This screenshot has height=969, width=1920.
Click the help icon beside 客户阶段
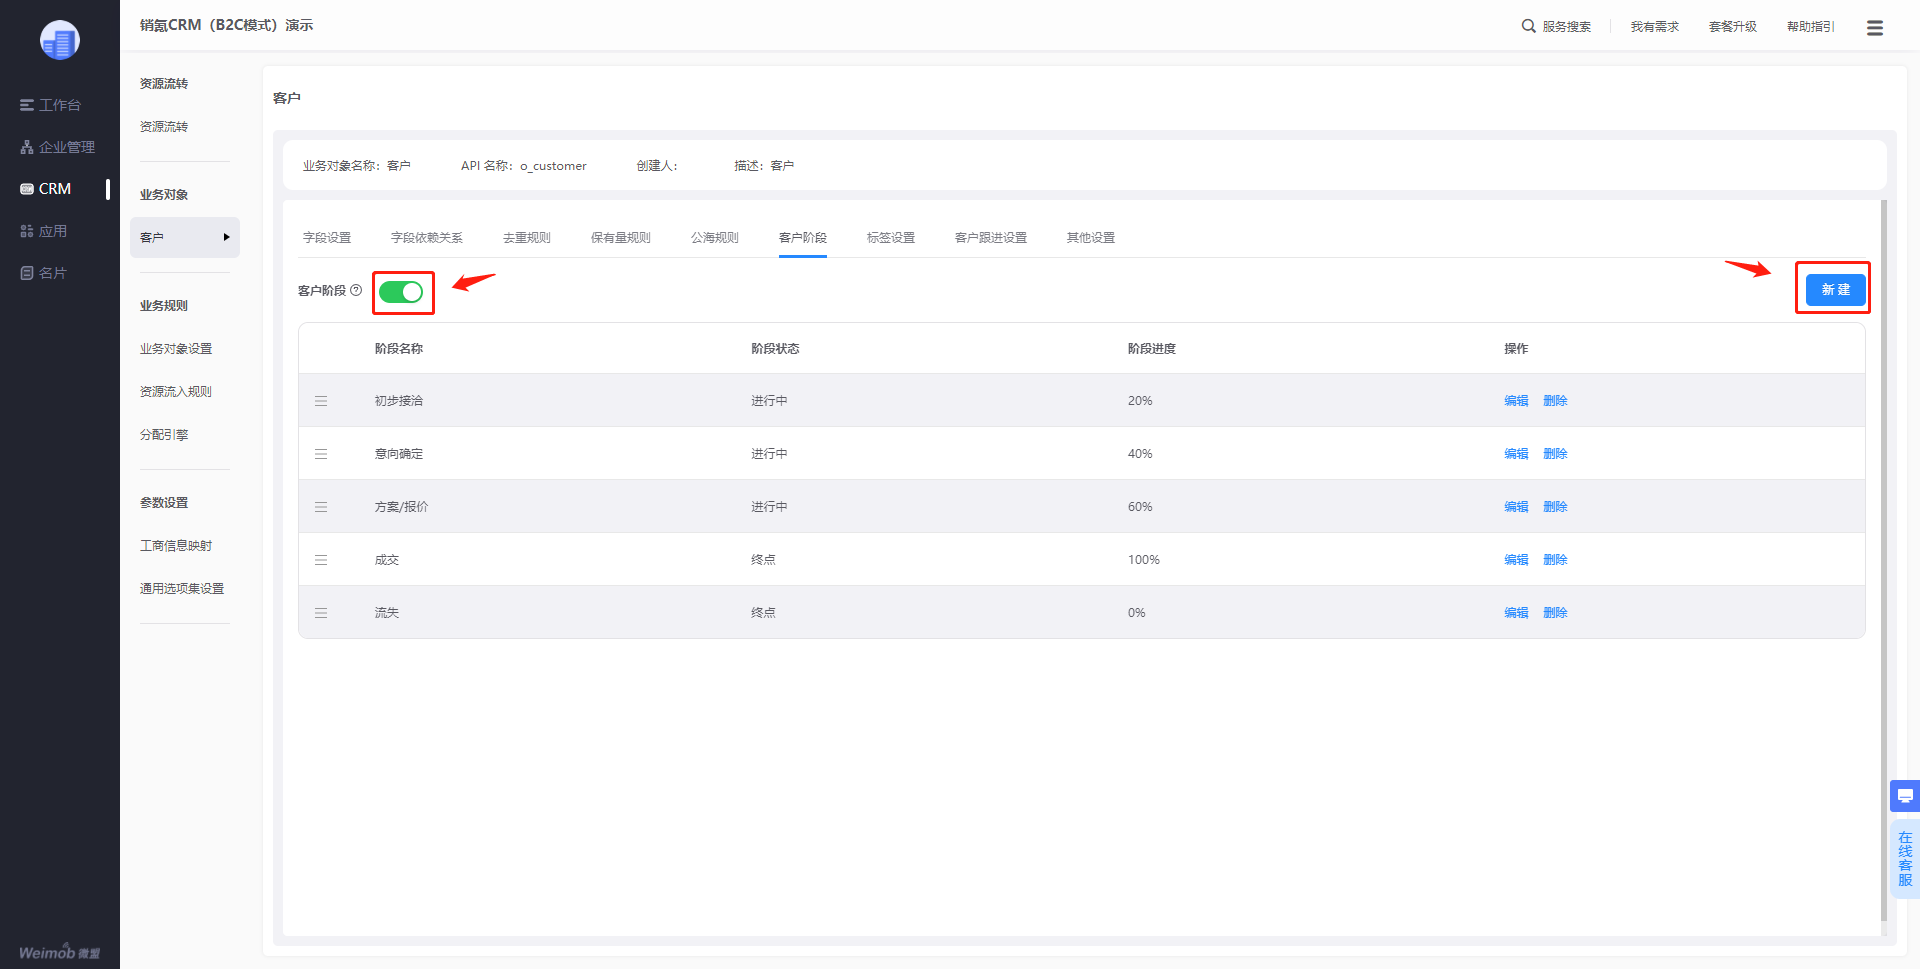point(356,290)
